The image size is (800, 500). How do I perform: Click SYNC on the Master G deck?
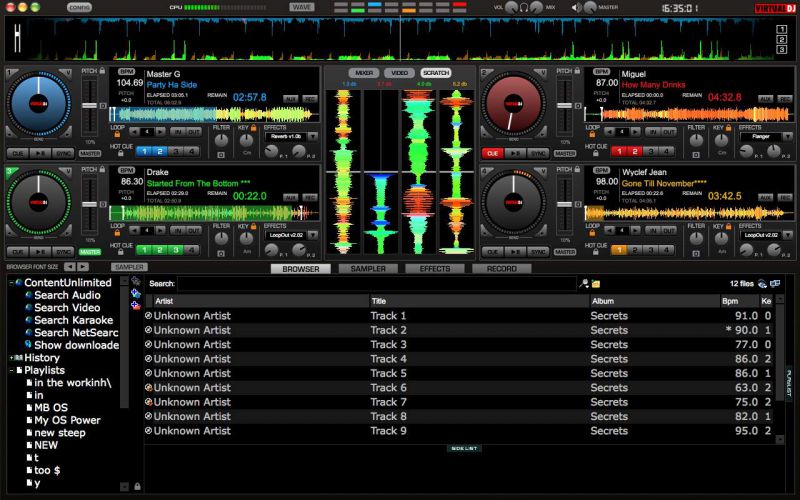click(x=63, y=153)
